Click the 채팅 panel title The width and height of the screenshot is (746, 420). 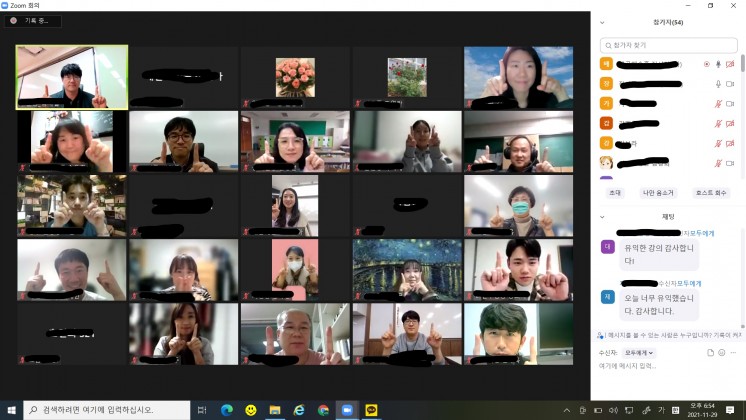coord(668,216)
